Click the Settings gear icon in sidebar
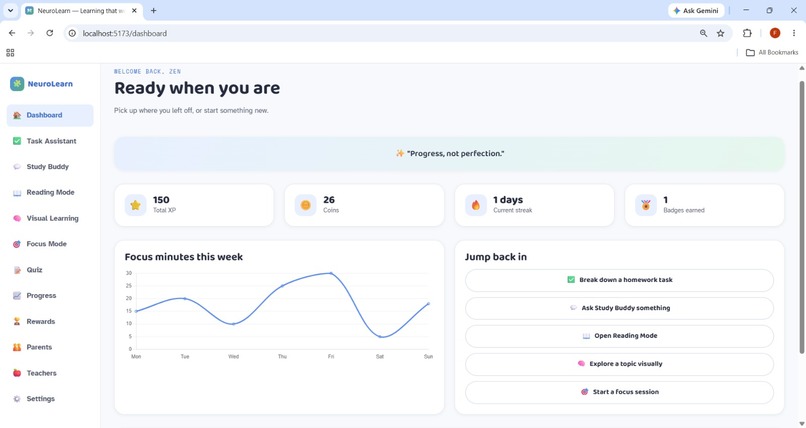This screenshot has width=806, height=428. point(17,399)
